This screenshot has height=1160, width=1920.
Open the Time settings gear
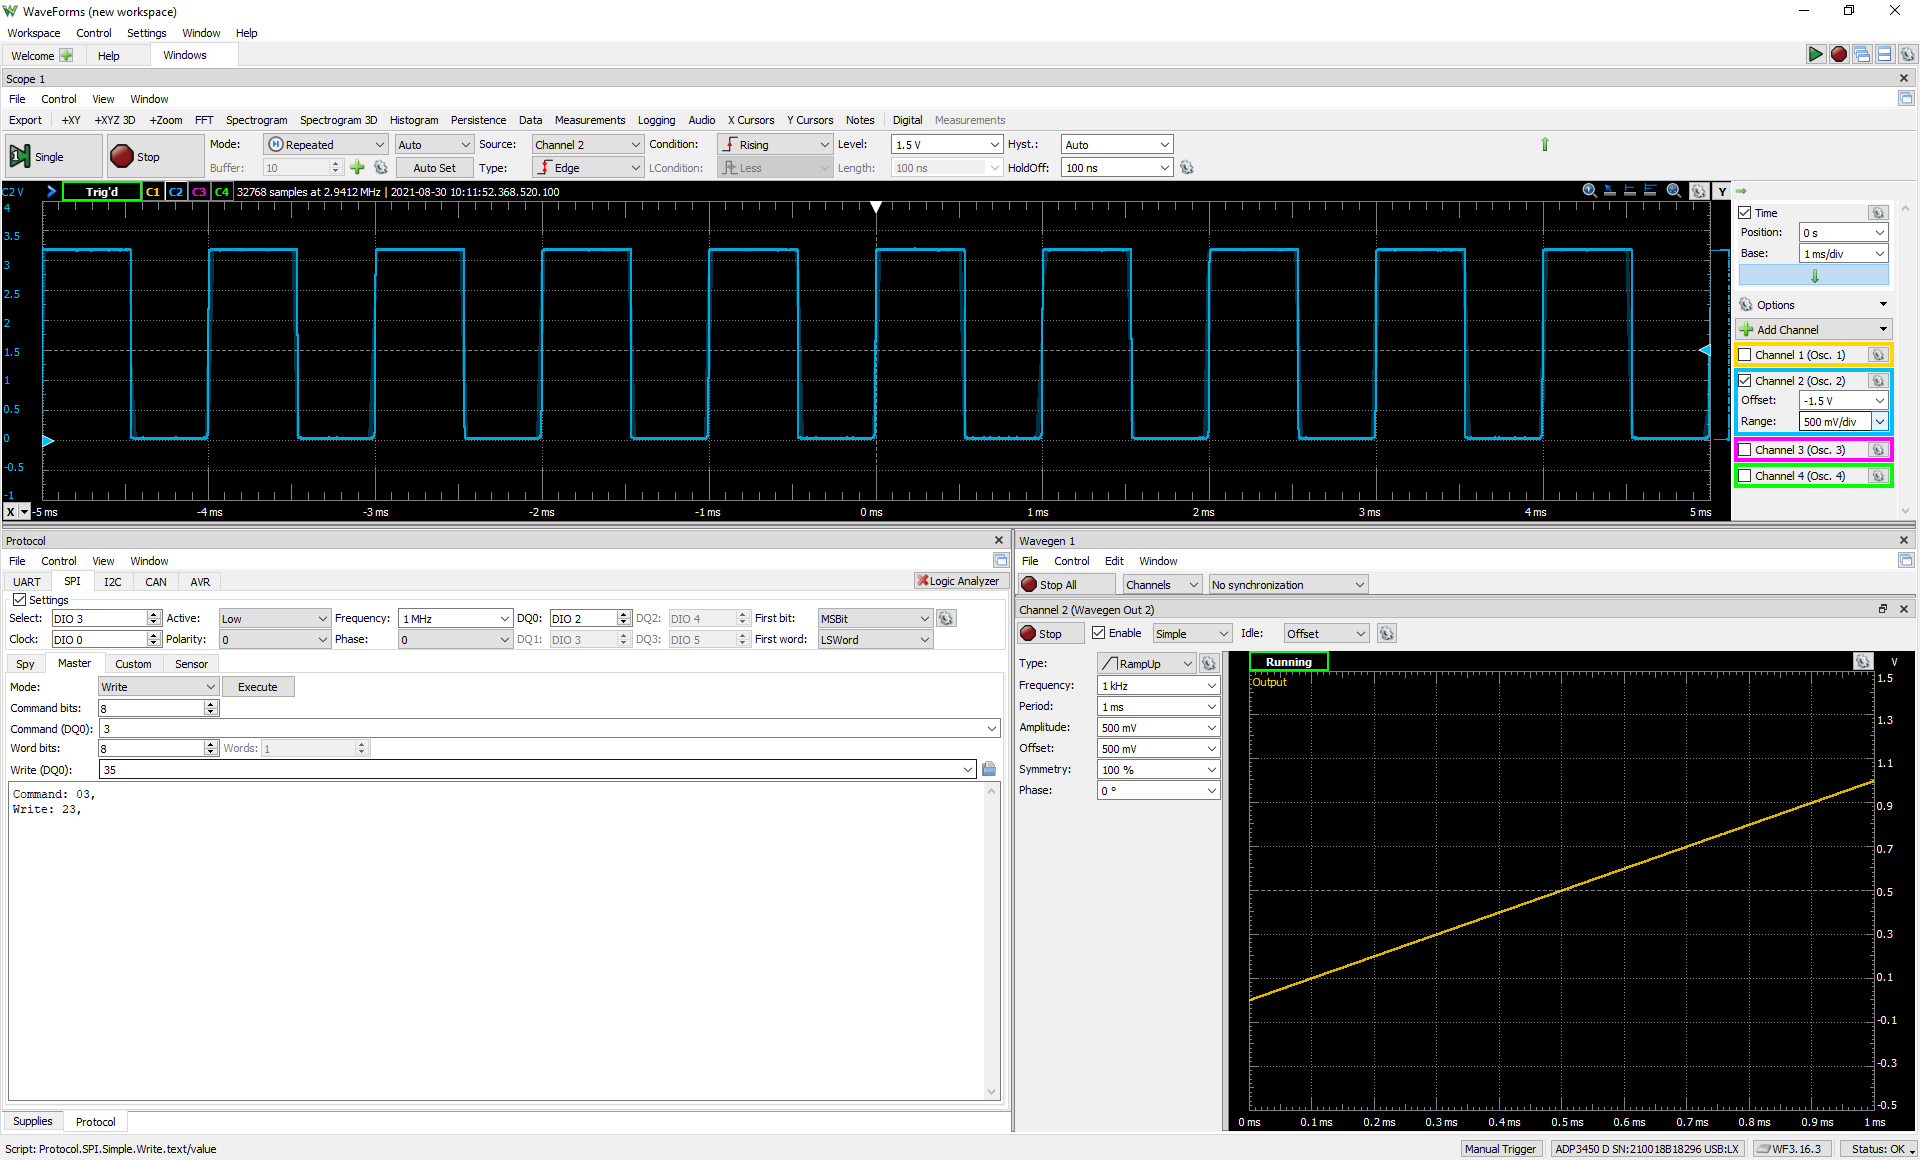[x=1878, y=213]
